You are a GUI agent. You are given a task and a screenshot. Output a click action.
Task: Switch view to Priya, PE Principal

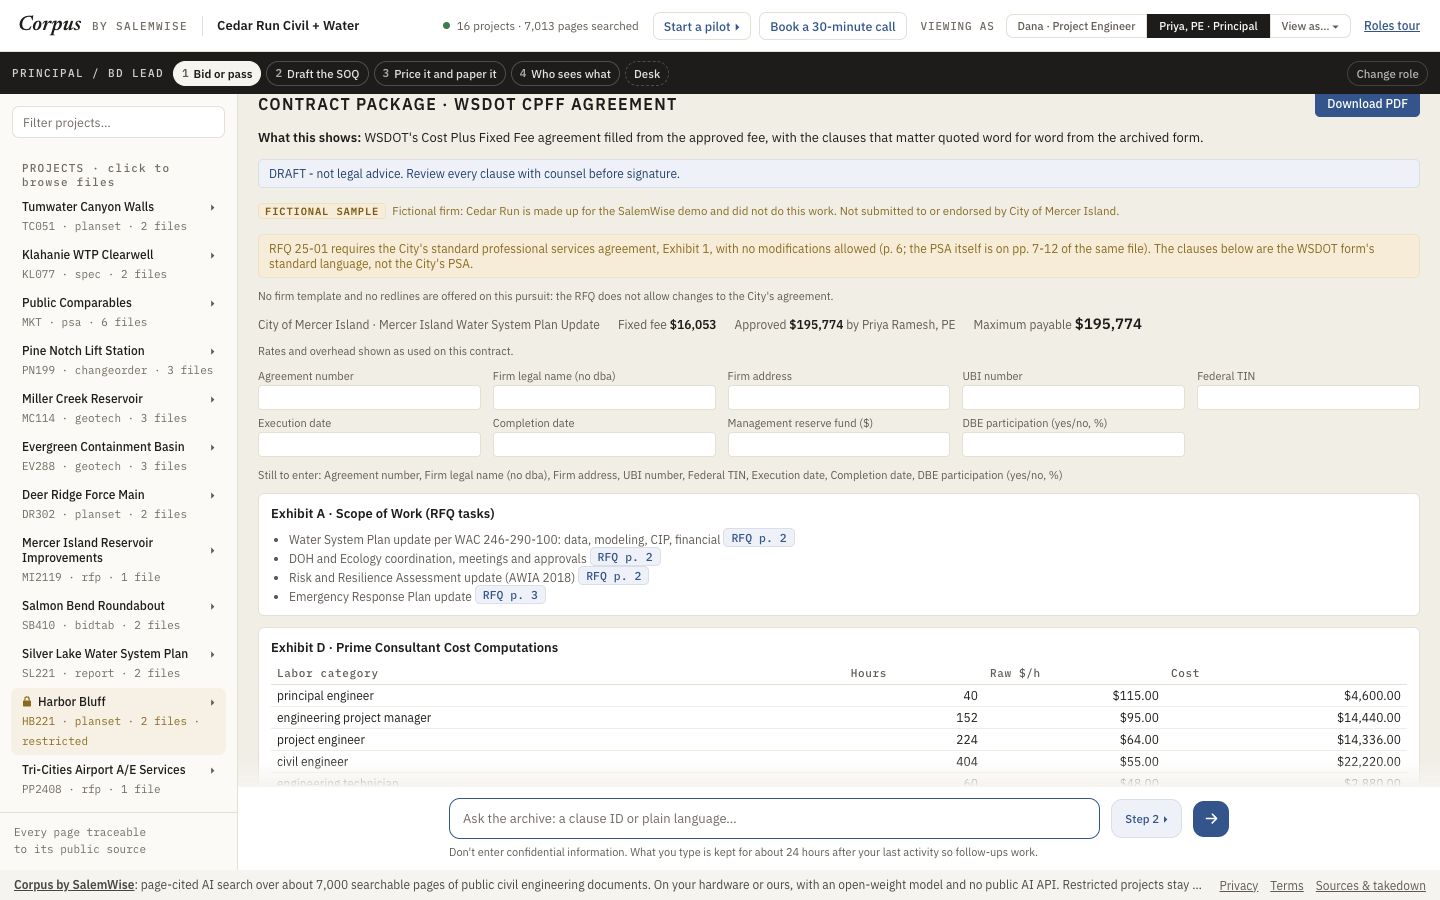[x=1208, y=26]
